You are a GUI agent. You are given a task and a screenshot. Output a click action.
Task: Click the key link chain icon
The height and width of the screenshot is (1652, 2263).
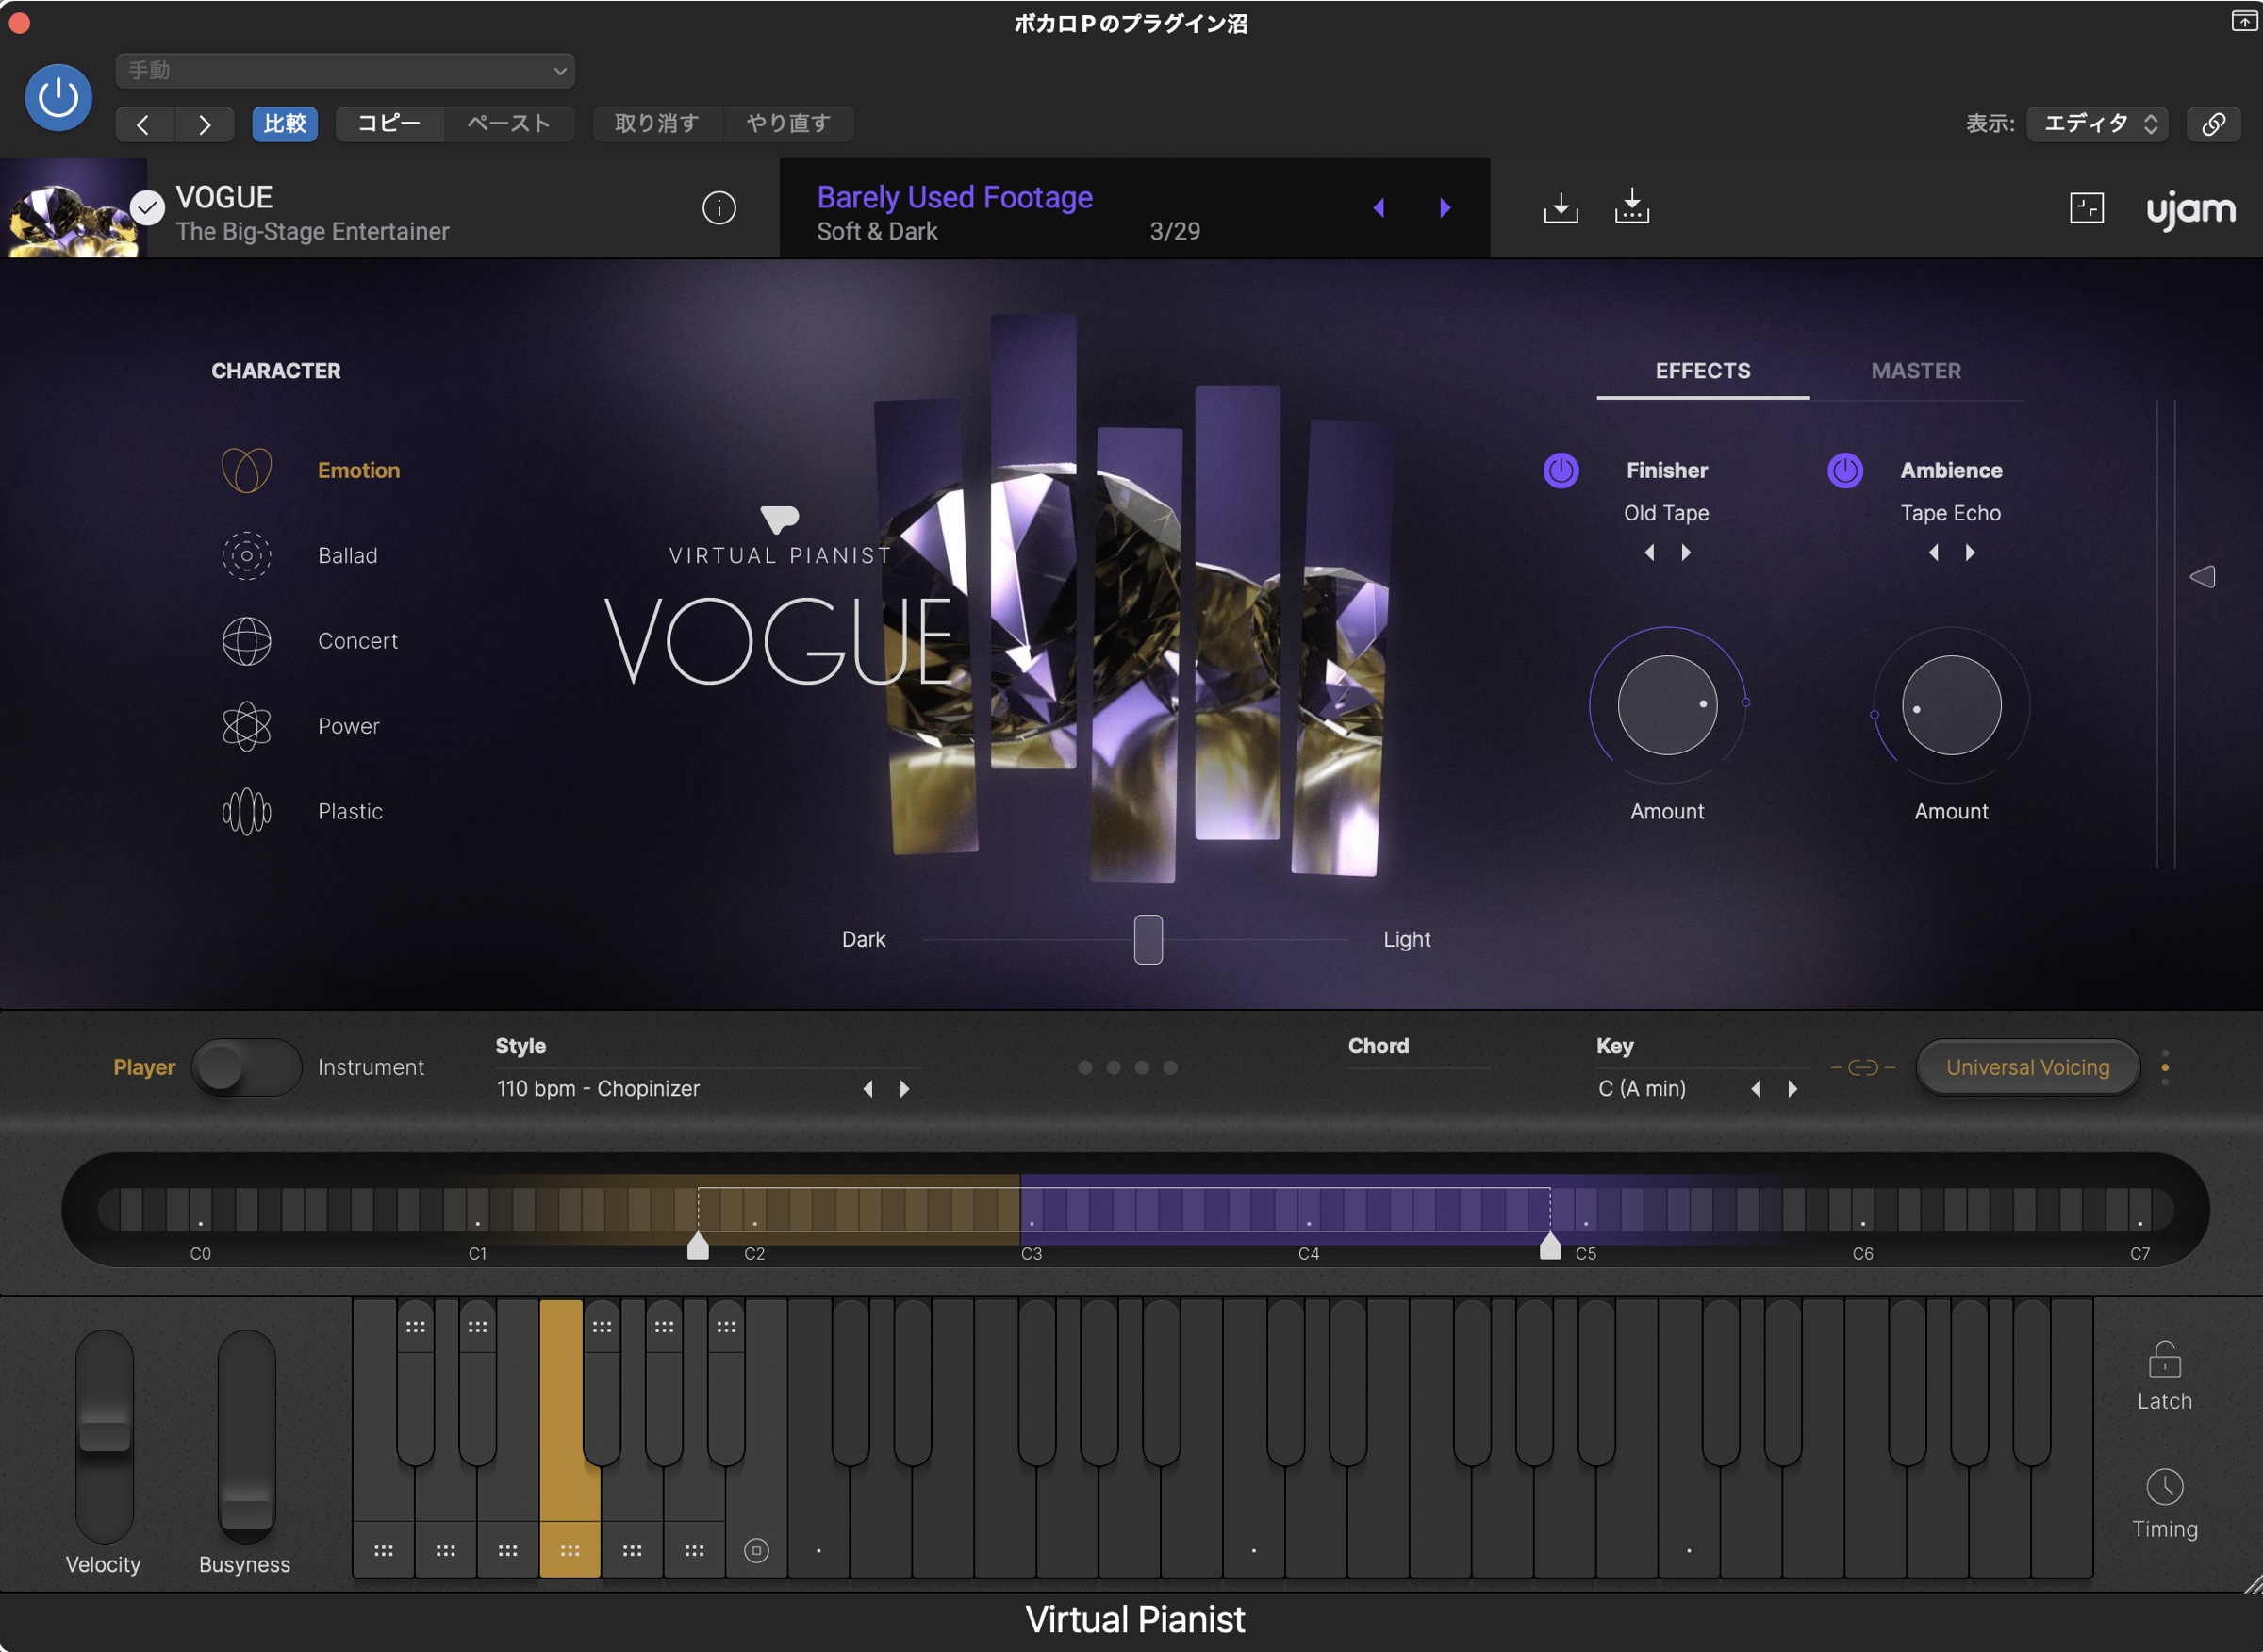tap(1862, 1068)
